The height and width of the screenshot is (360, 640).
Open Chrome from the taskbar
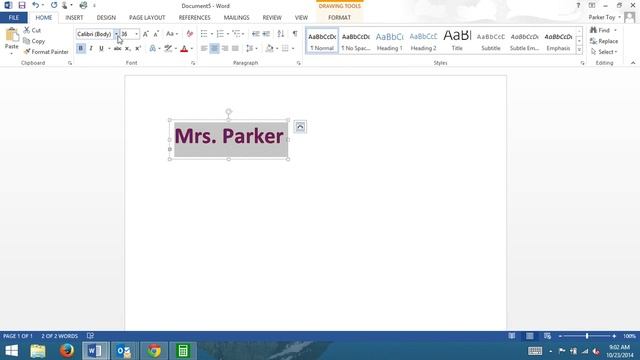tap(154, 351)
